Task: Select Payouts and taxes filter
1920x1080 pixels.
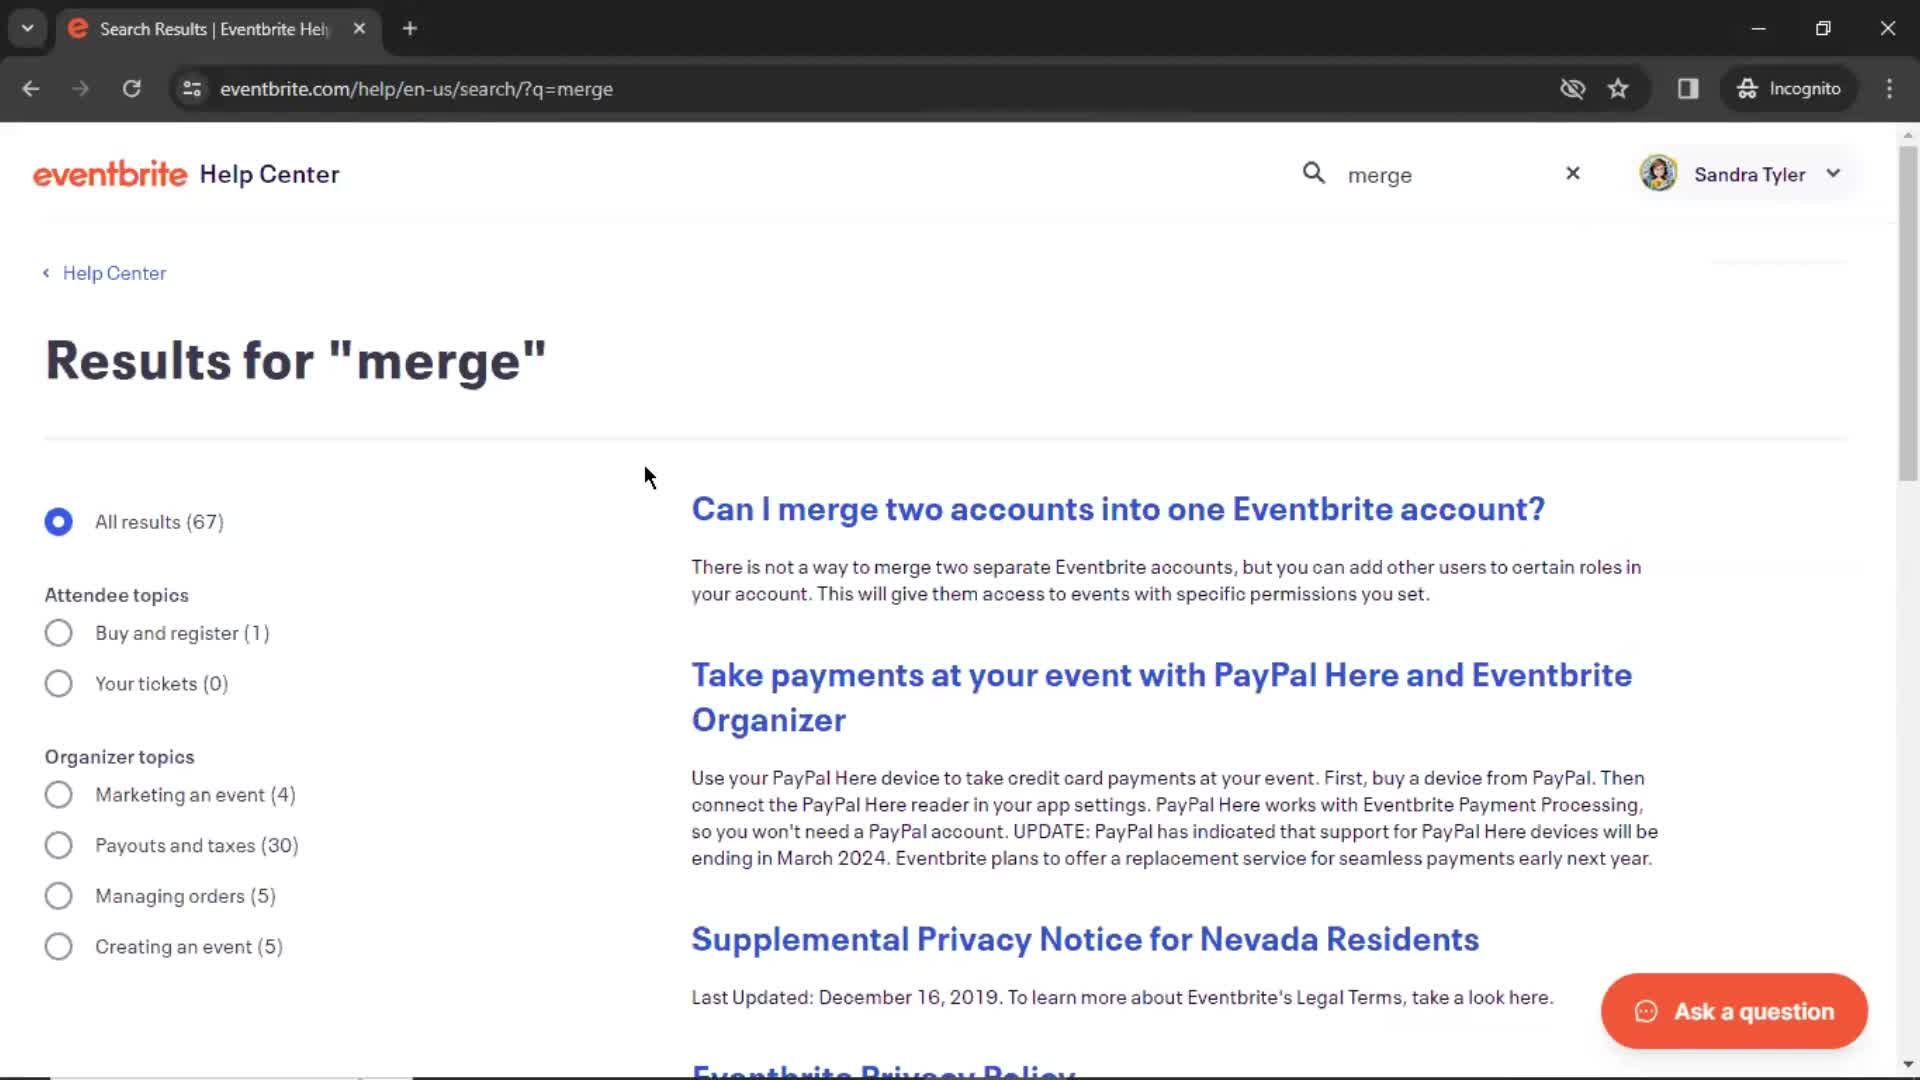Action: click(58, 846)
